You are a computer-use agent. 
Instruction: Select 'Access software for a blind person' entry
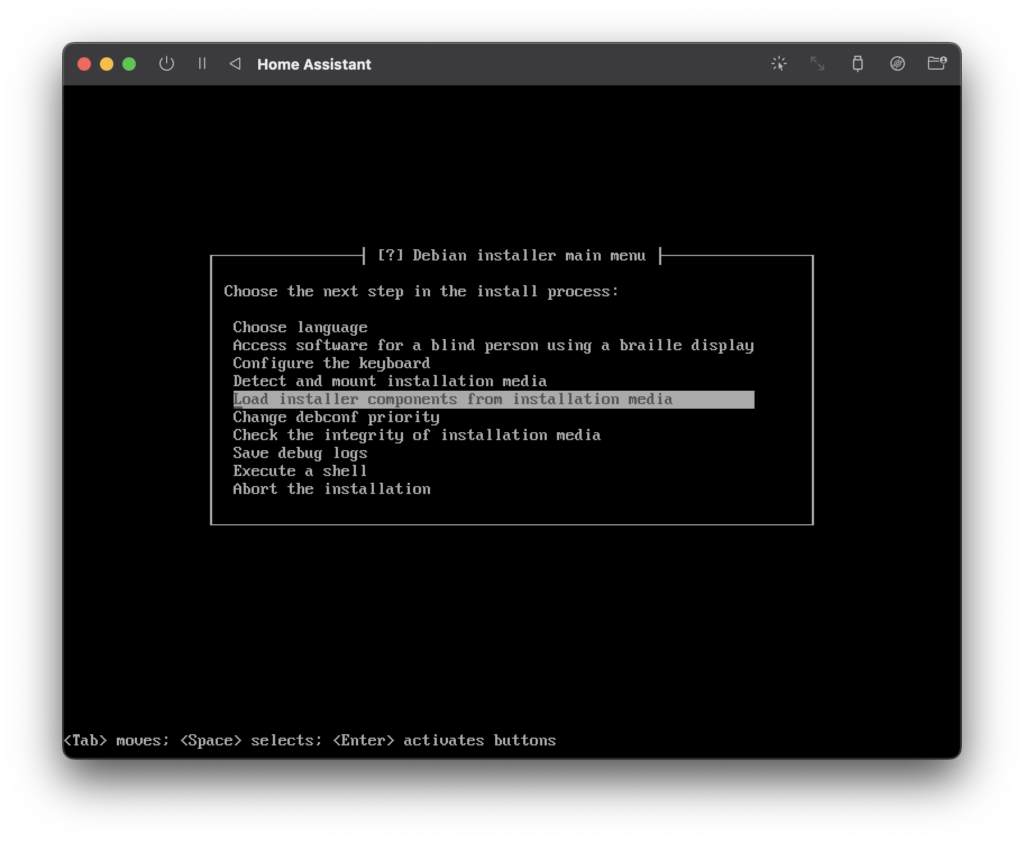coord(493,346)
